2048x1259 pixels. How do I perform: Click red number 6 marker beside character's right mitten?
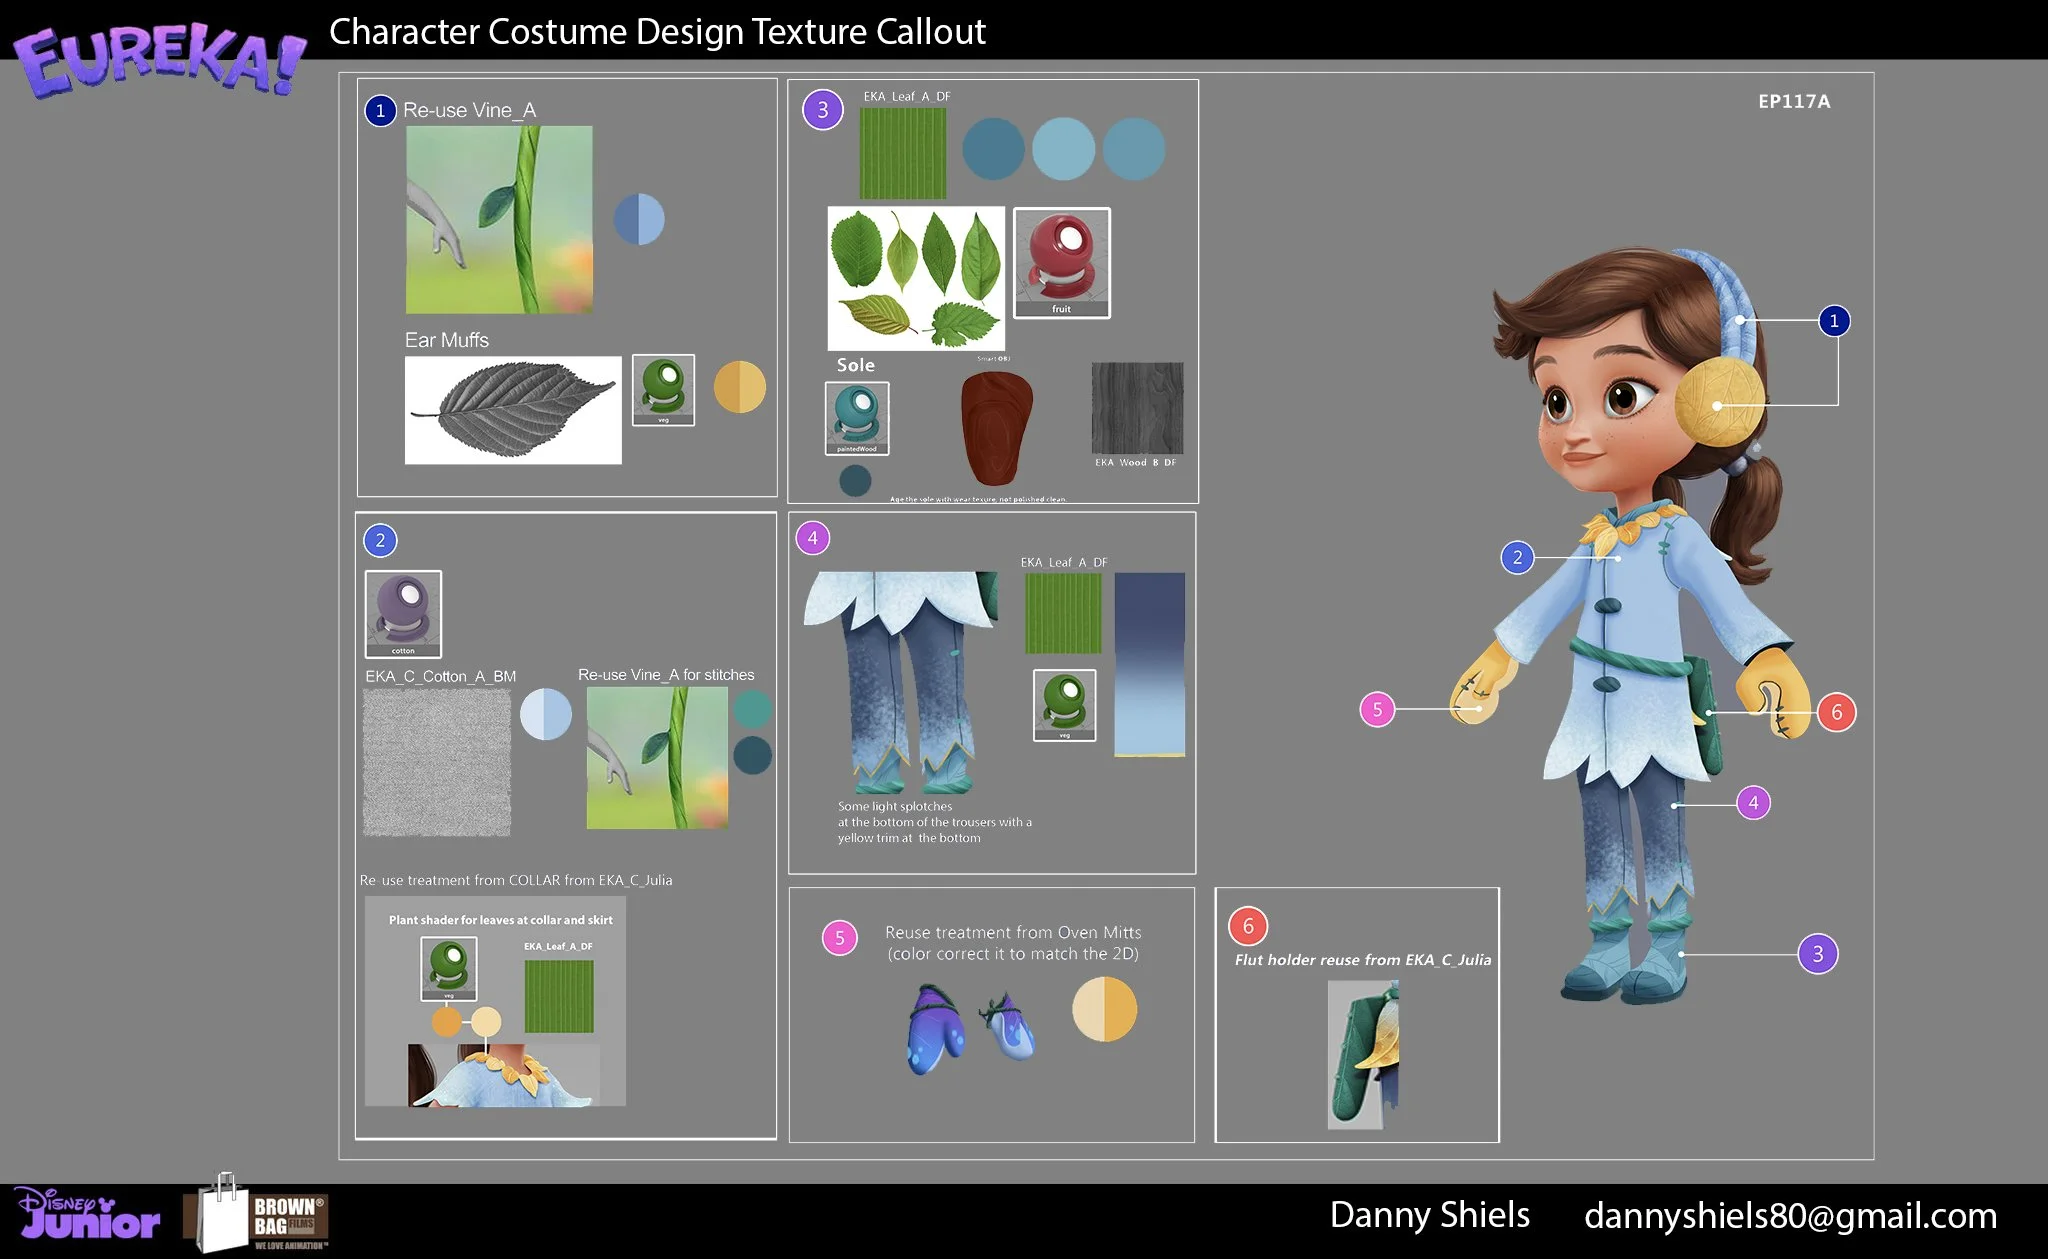1836,712
